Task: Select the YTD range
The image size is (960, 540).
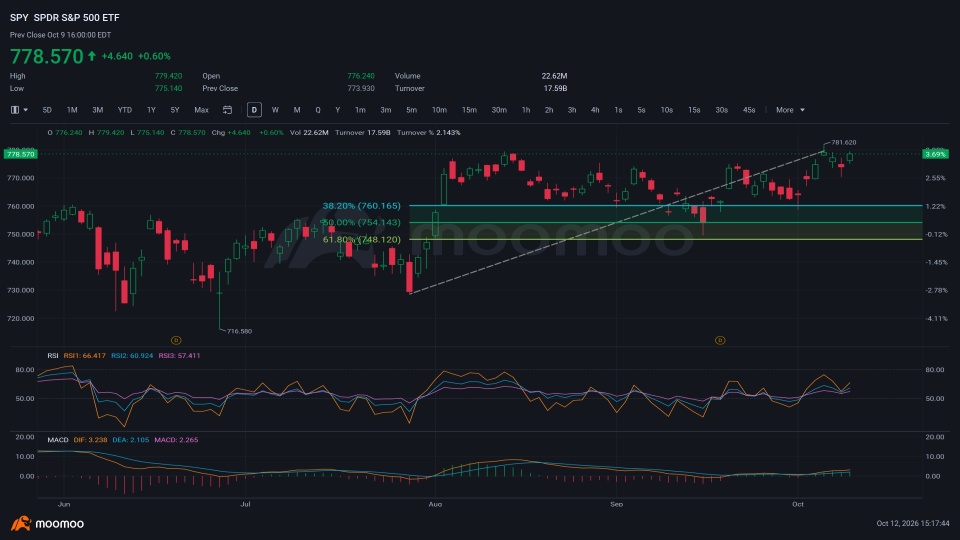Action: click(x=125, y=110)
